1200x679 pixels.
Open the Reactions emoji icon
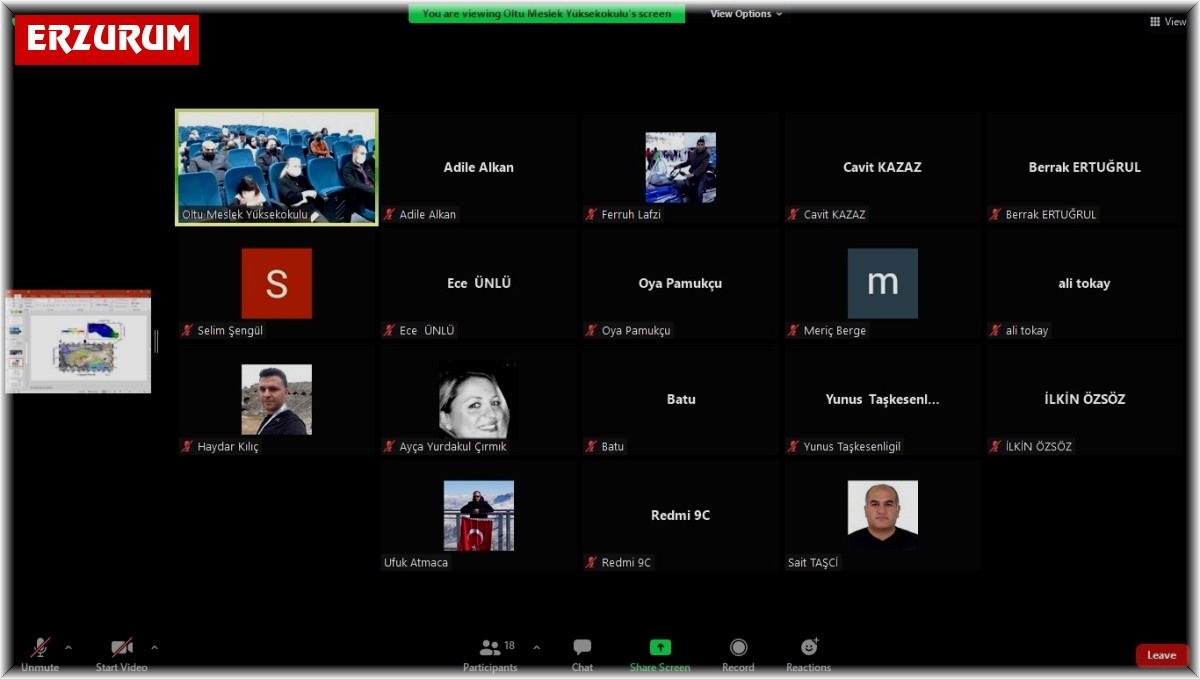click(x=809, y=648)
